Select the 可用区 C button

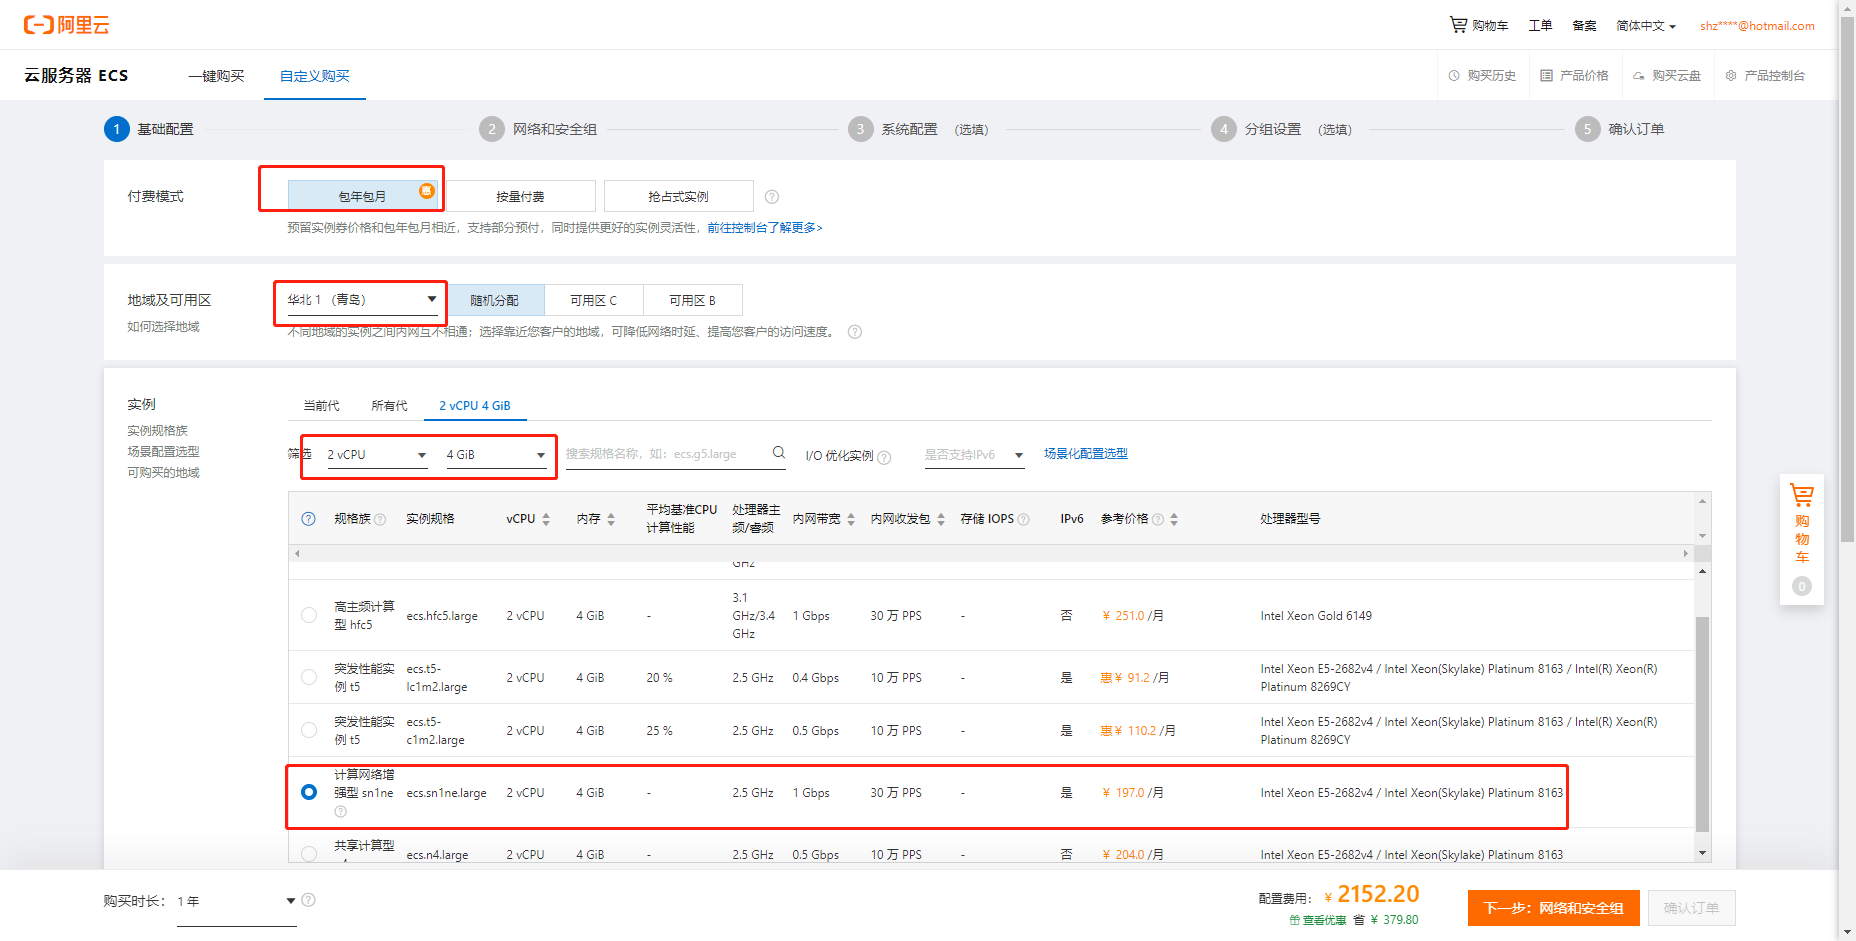point(593,300)
